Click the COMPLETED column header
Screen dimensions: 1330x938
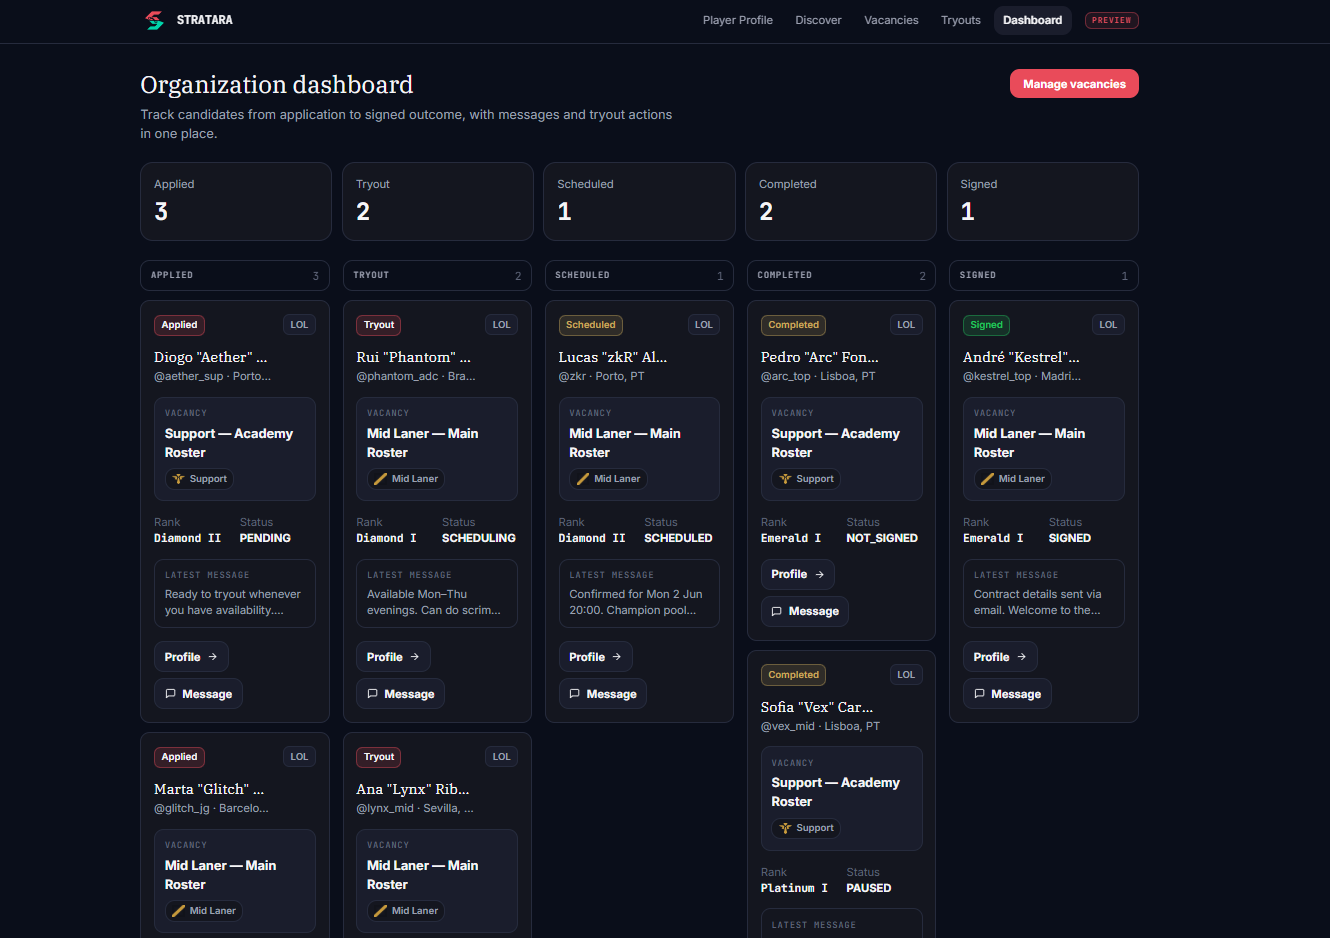[x=841, y=275]
